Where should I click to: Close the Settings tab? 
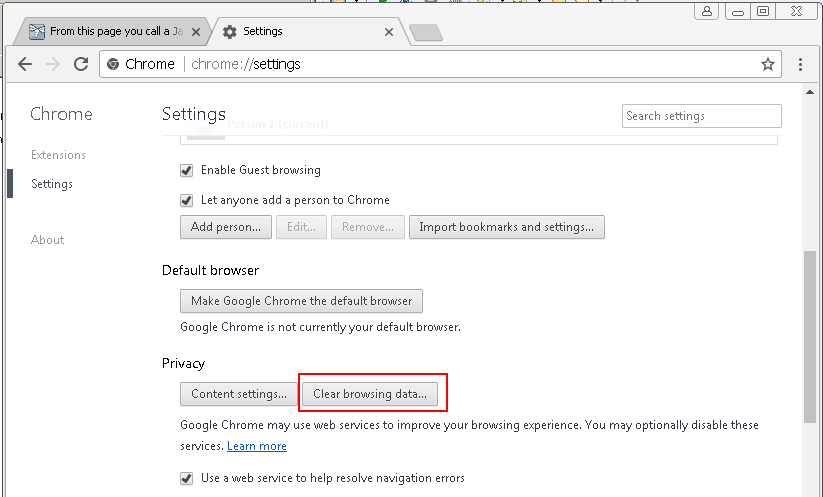pos(389,32)
